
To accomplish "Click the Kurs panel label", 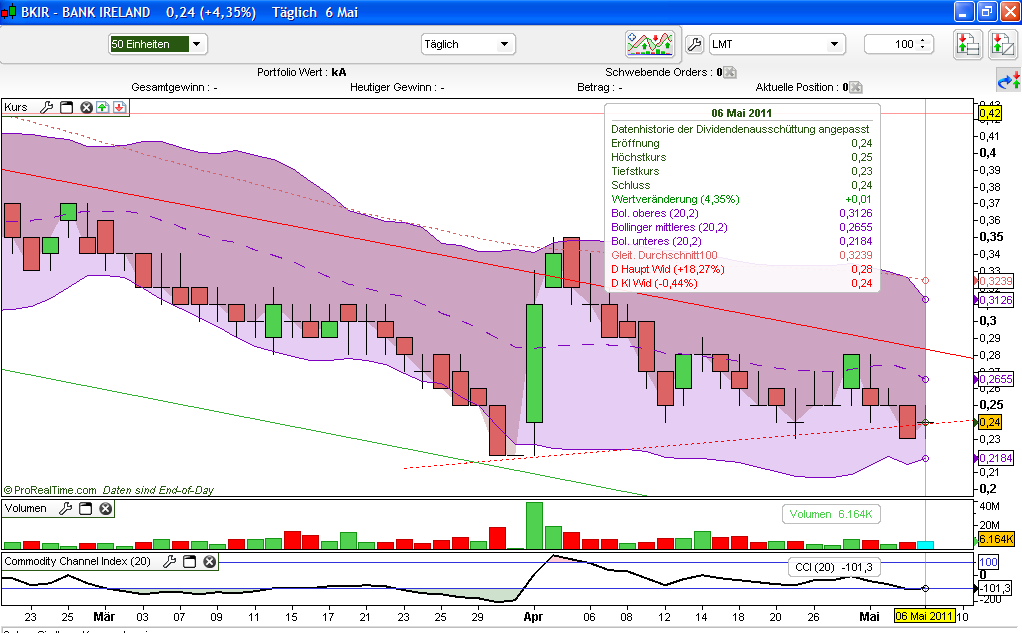I will pos(16,107).
